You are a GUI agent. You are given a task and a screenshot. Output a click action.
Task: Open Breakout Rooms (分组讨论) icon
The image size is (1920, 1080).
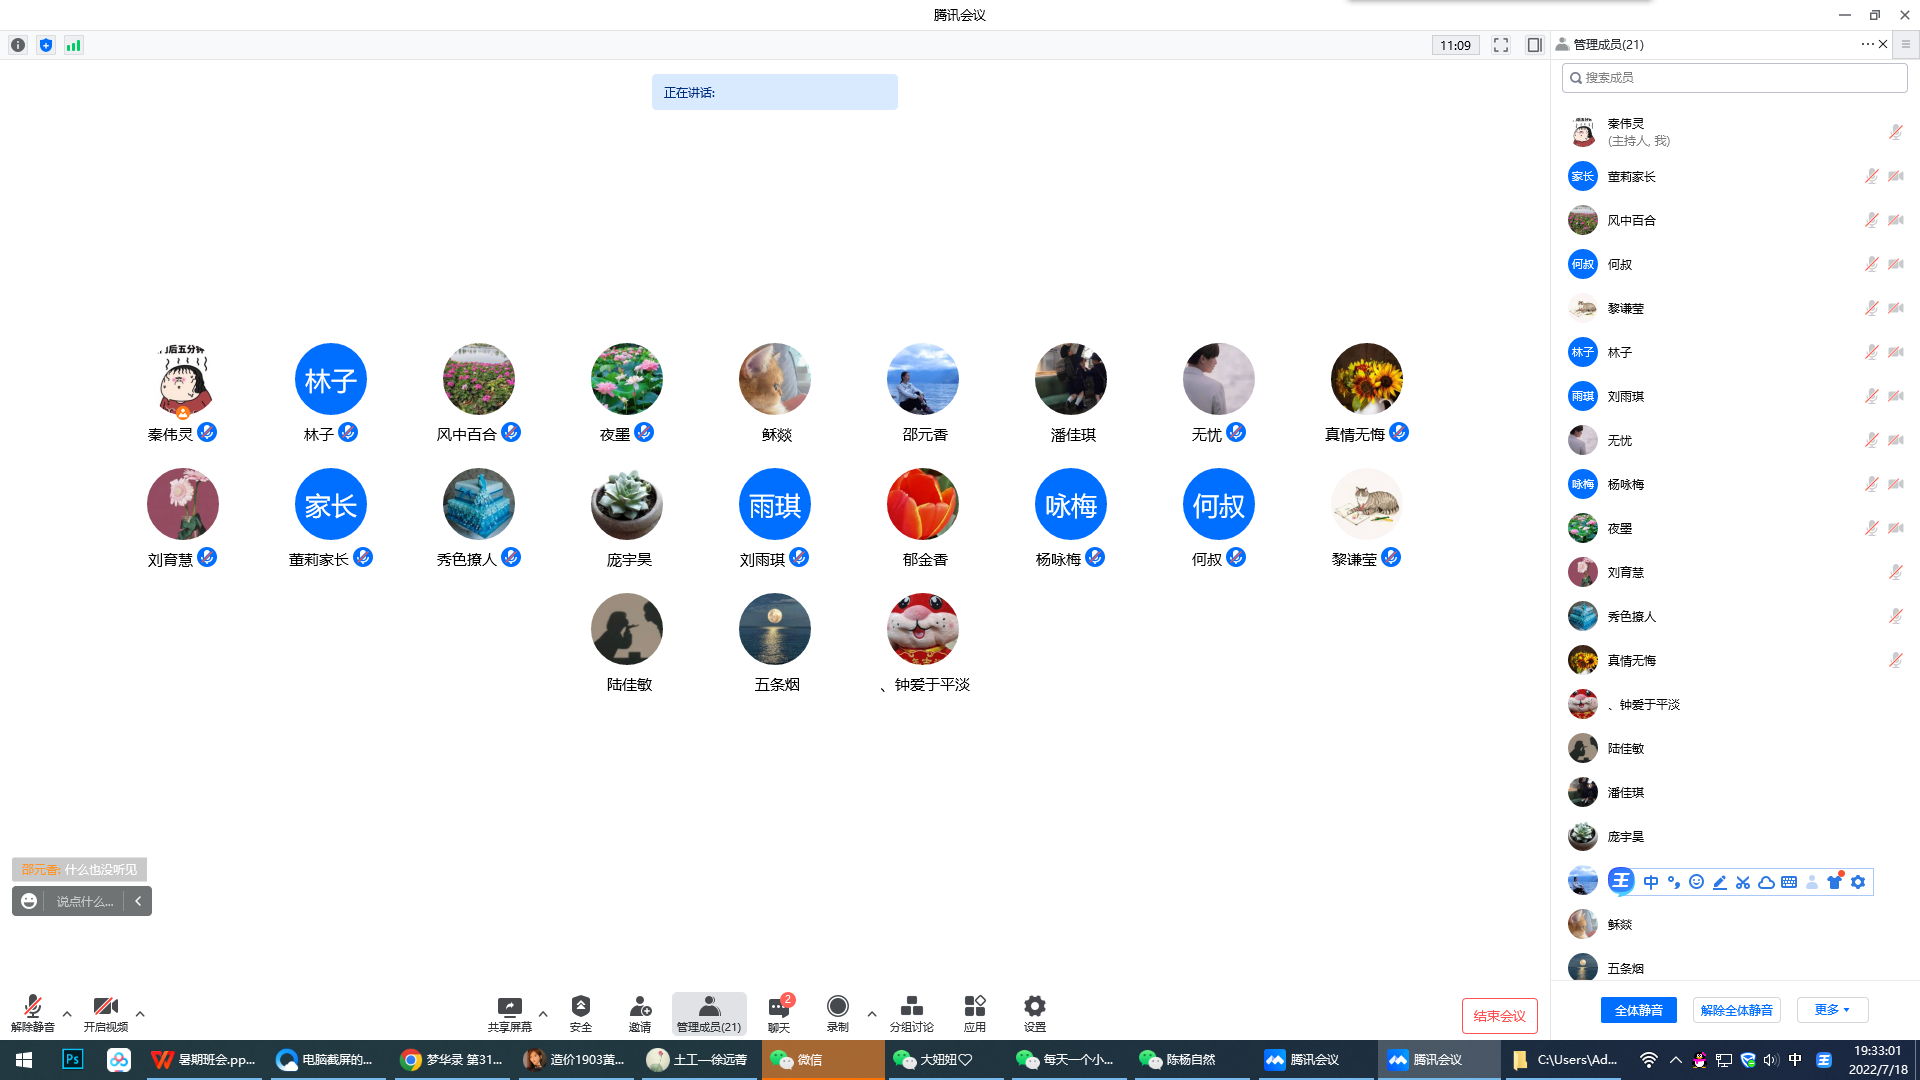[x=911, y=1012]
